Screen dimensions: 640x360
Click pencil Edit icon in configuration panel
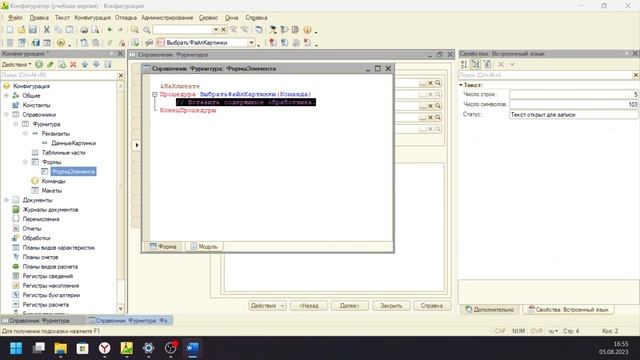[x=50, y=64]
